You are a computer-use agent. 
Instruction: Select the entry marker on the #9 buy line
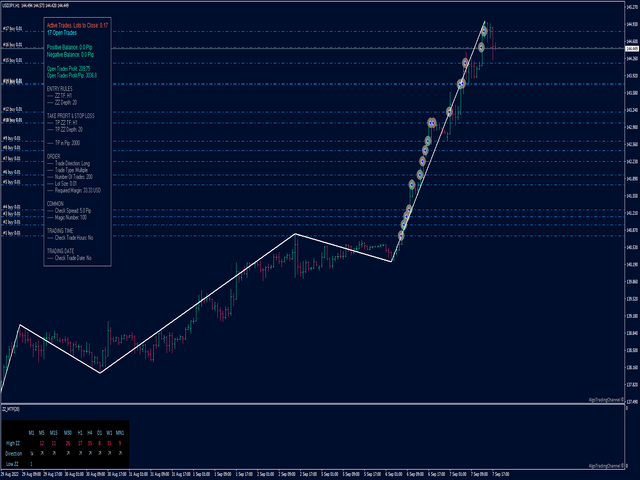[x=428, y=141]
